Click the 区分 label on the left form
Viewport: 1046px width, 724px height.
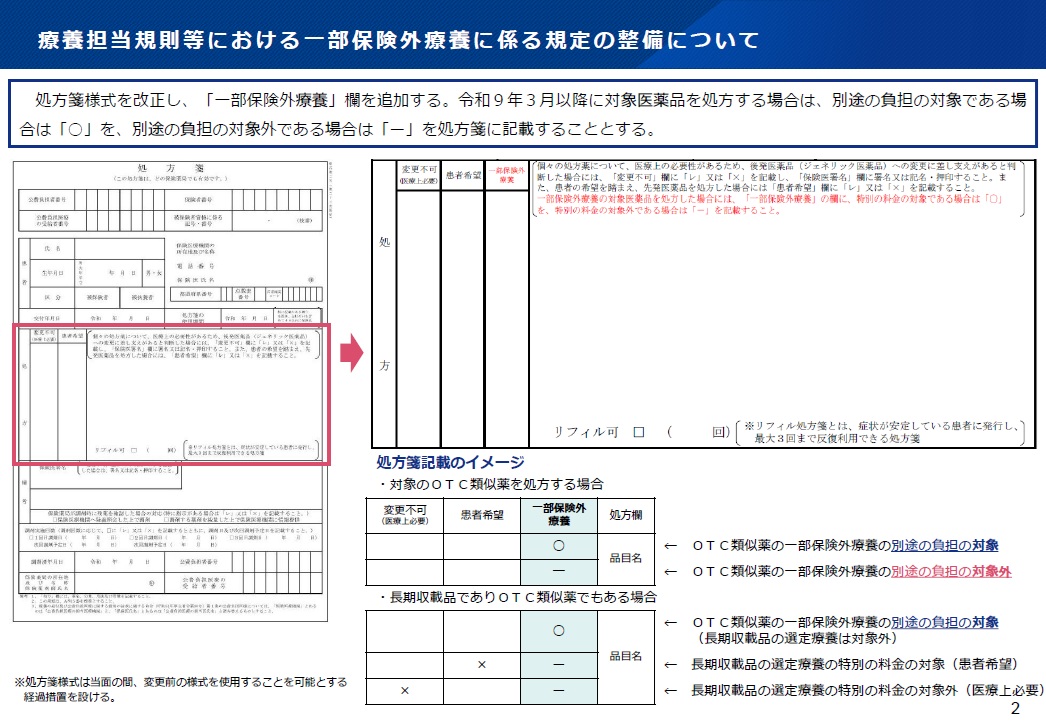coord(53,297)
